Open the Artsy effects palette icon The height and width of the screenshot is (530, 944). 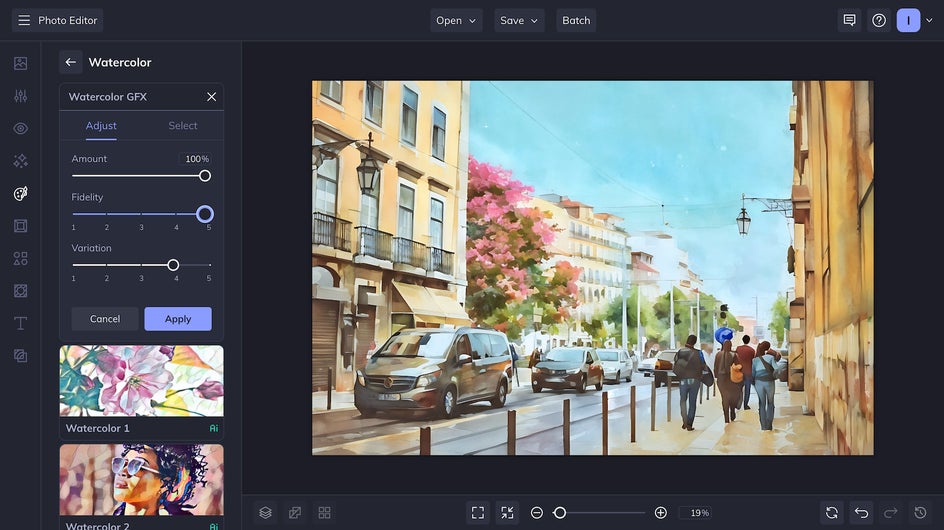click(20, 194)
